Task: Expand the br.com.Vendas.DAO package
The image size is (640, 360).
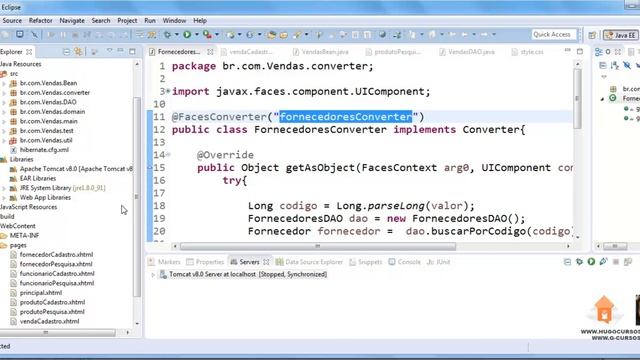Action: coord(4,102)
